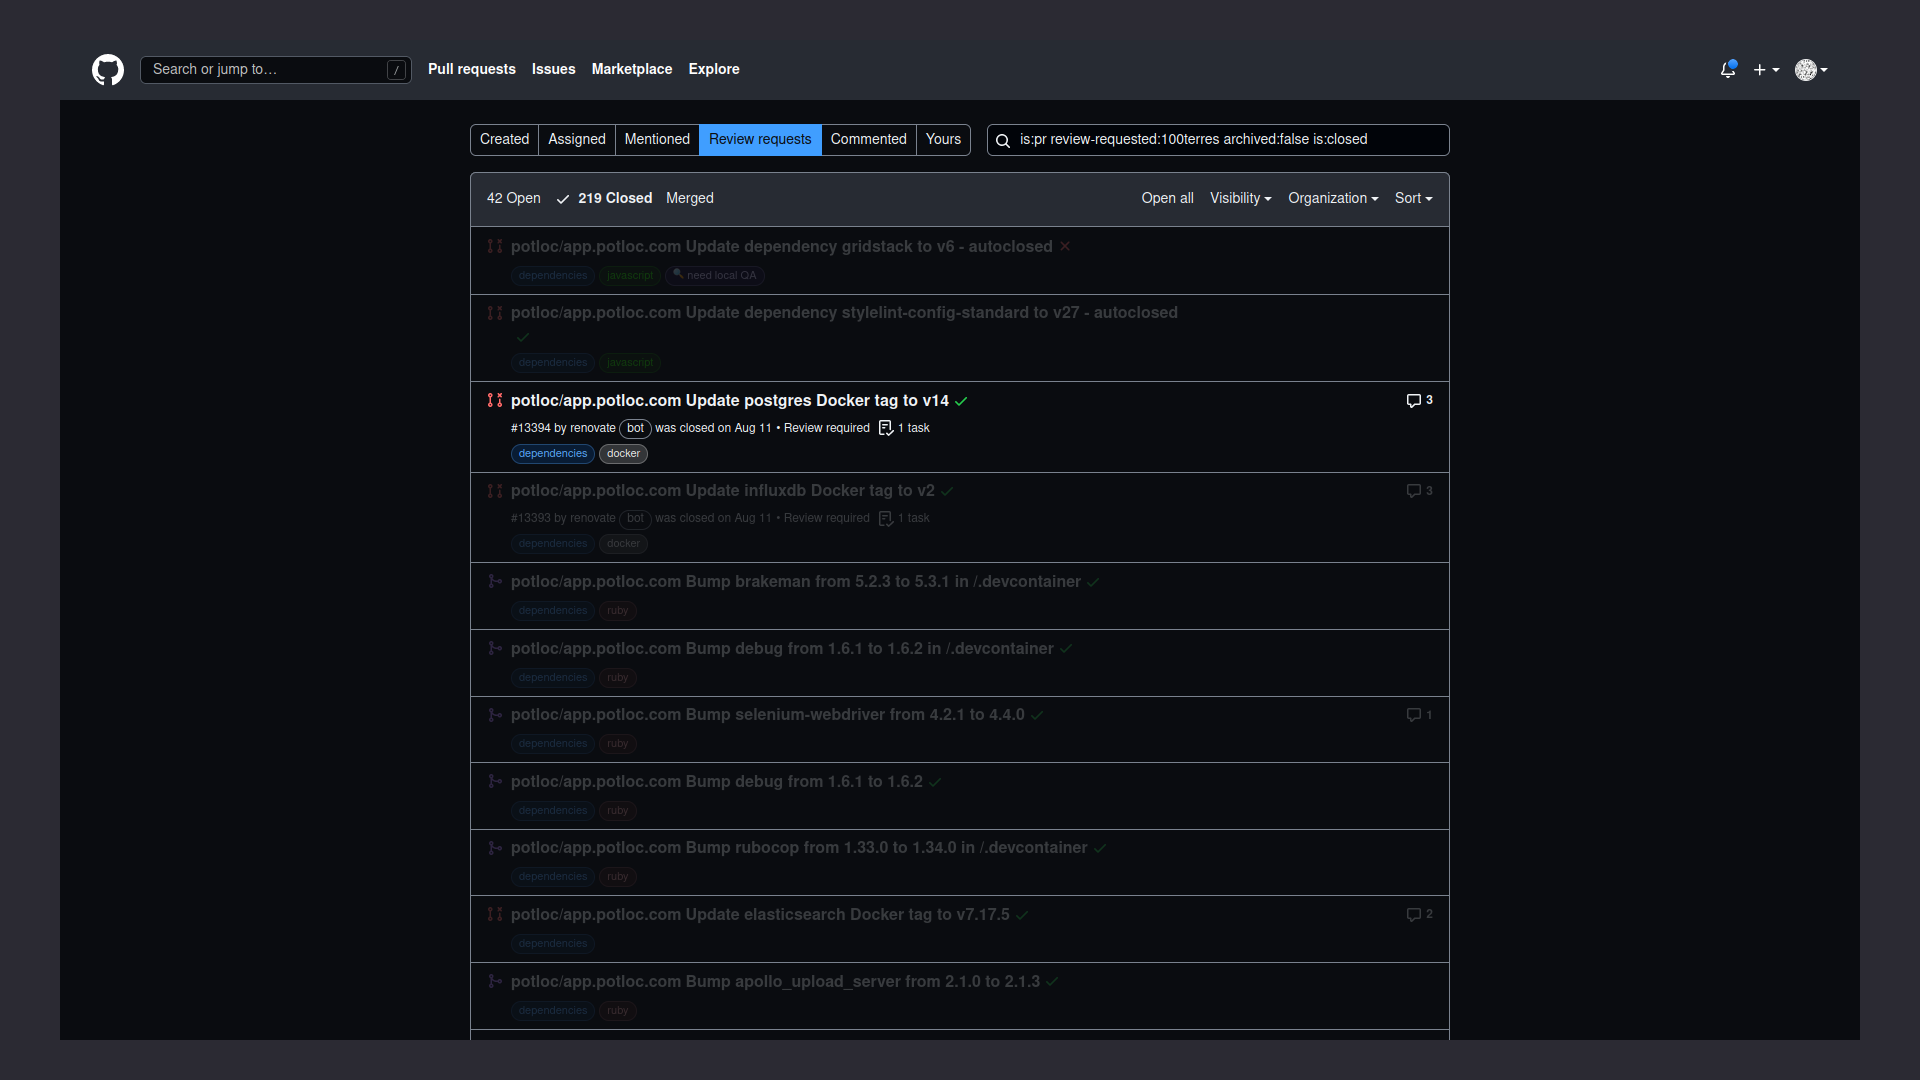This screenshot has width=1920, height=1080.
Task: Click green checkmark status on postgres PR
Action: click(961, 401)
